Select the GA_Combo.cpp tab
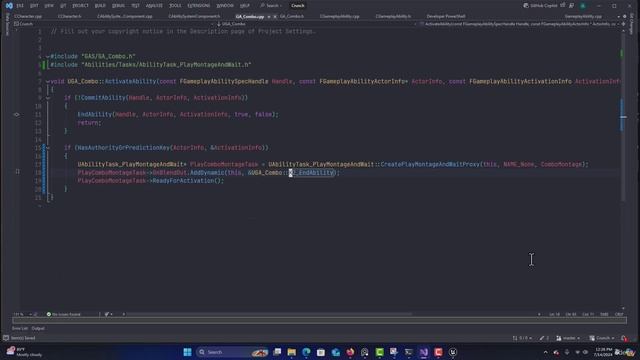Image resolution: width=640 pixels, height=360 pixels. (x=249, y=17)
